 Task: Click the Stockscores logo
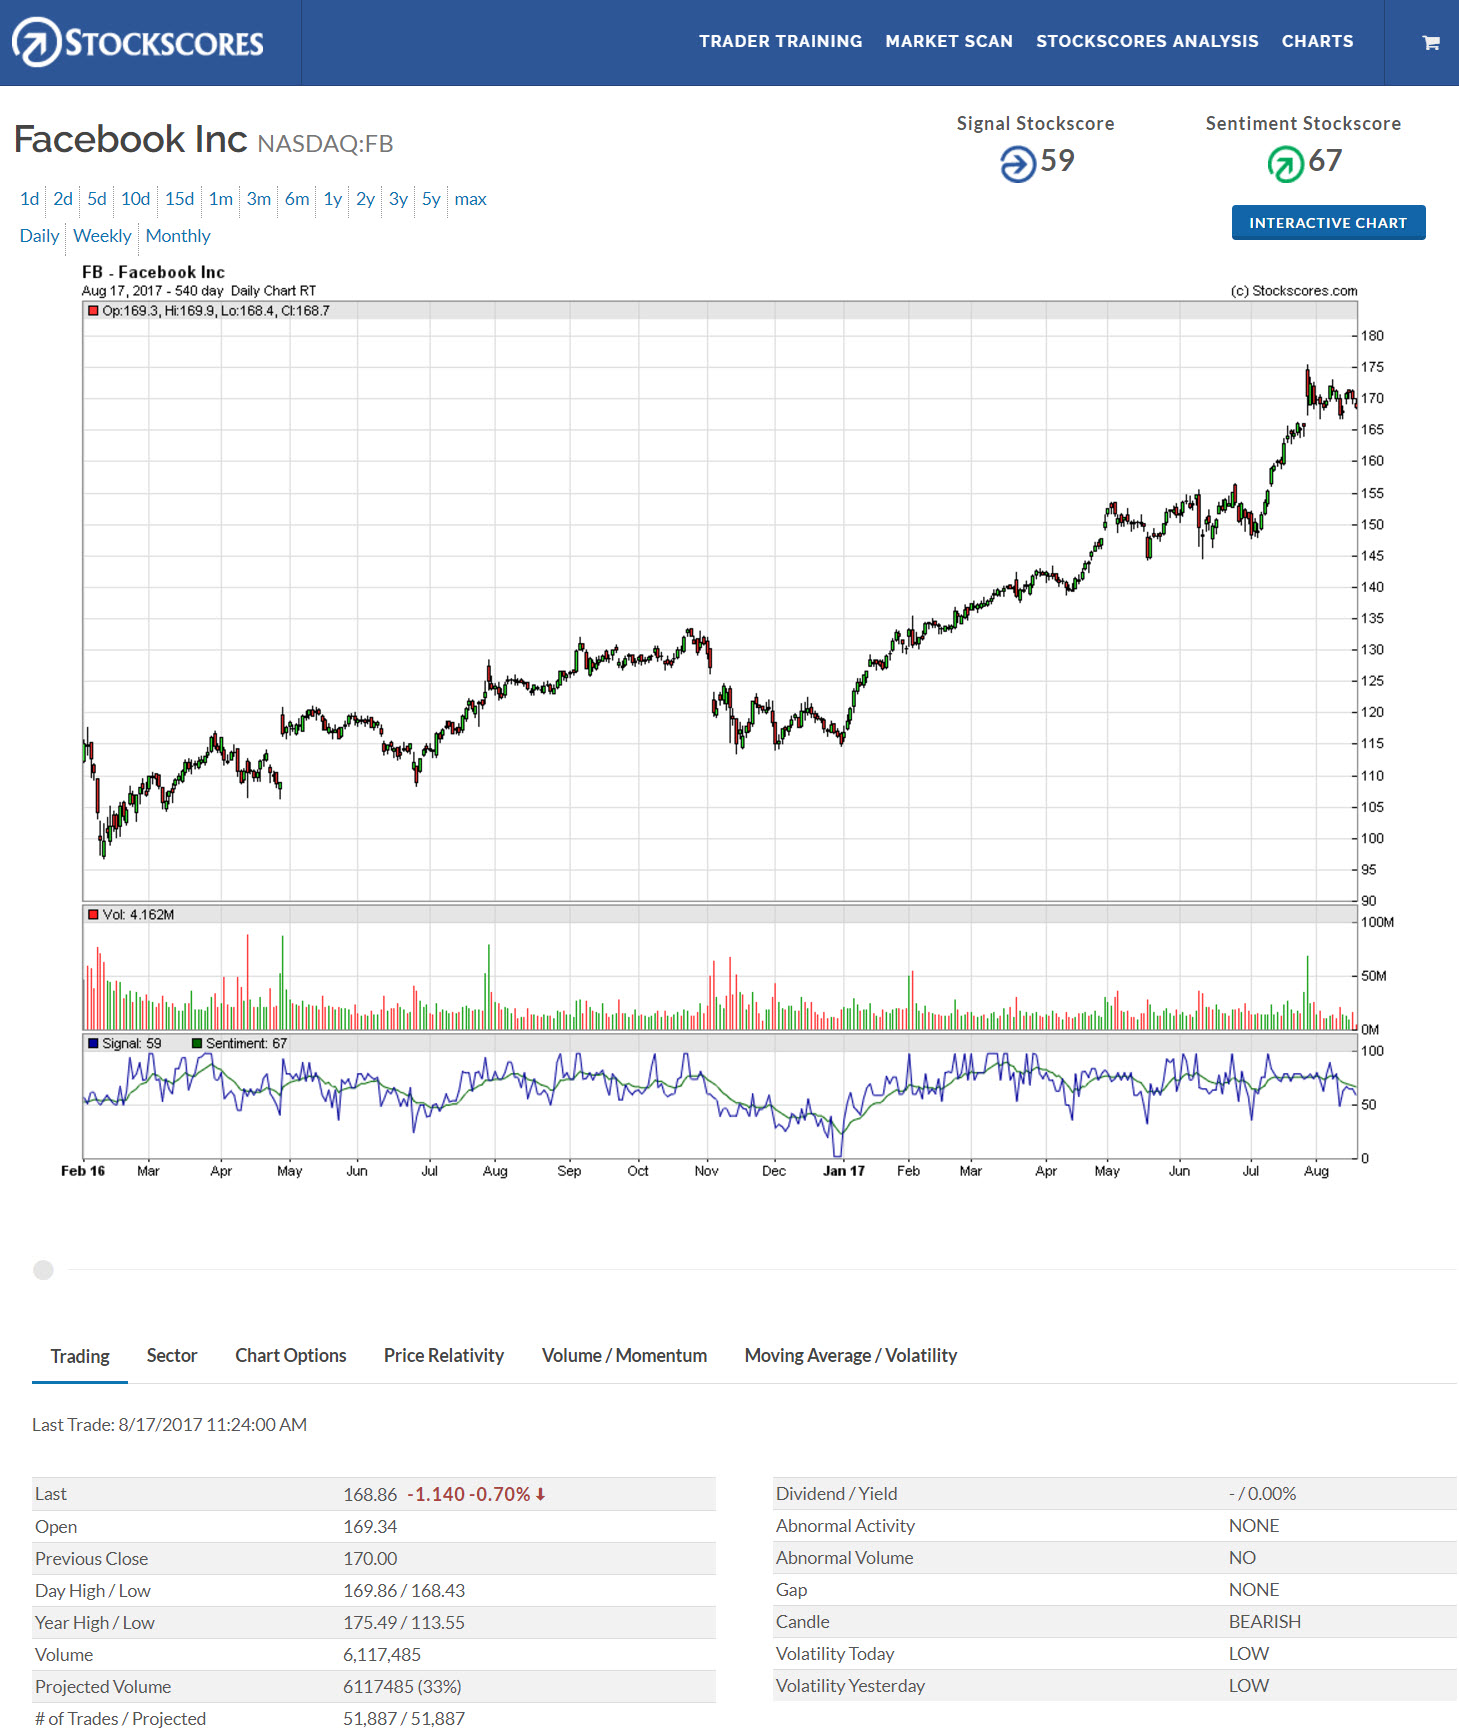click(x=138, y=42)
